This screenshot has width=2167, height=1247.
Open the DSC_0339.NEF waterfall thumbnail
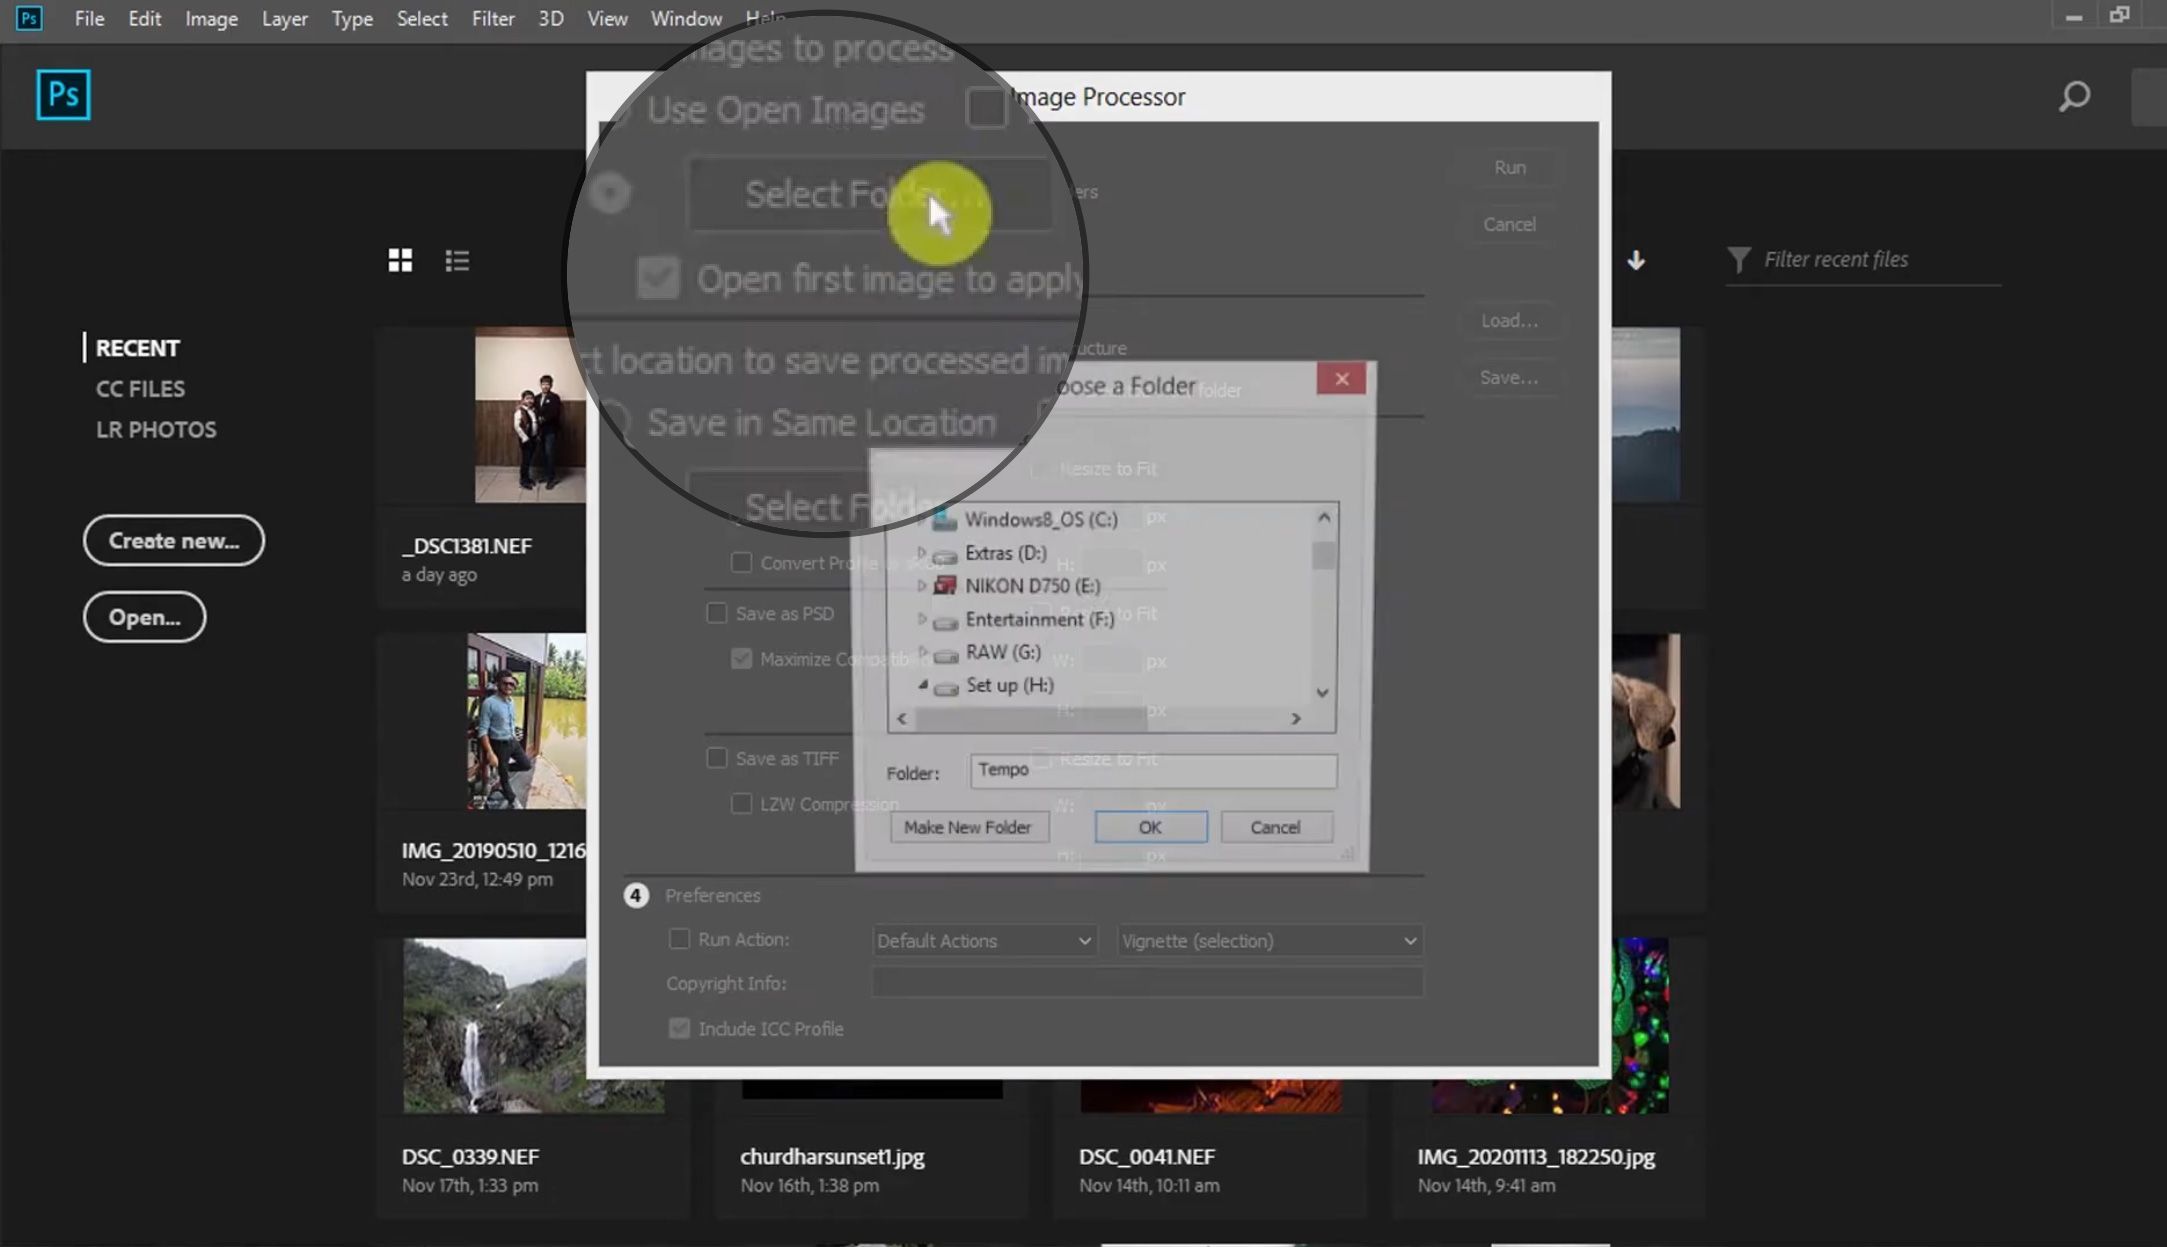tap(495, 1025)
